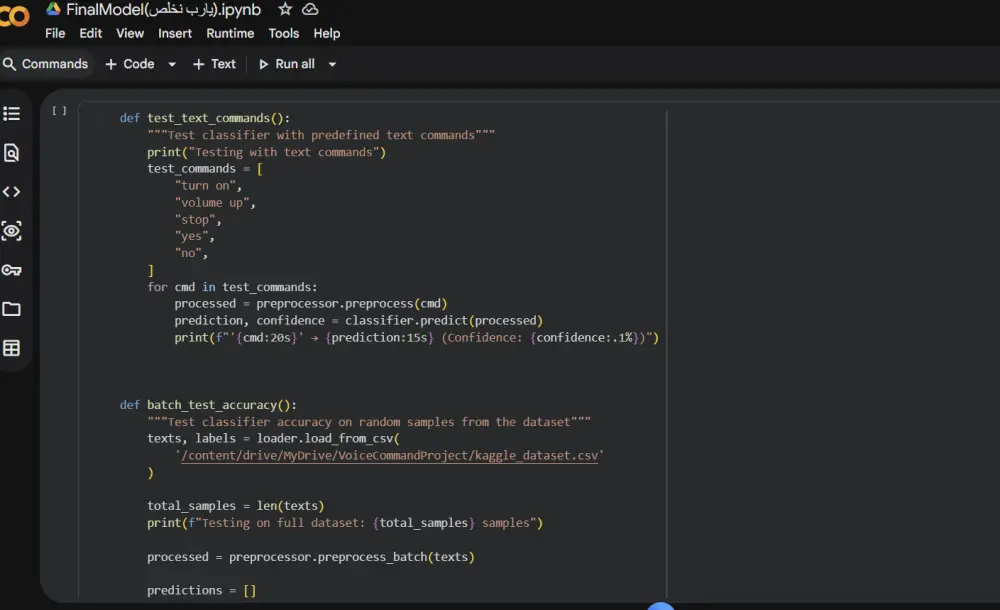This screenshot has height=610, width=1000.
Task: Open the table of contents sidebar
Action: 12,113
